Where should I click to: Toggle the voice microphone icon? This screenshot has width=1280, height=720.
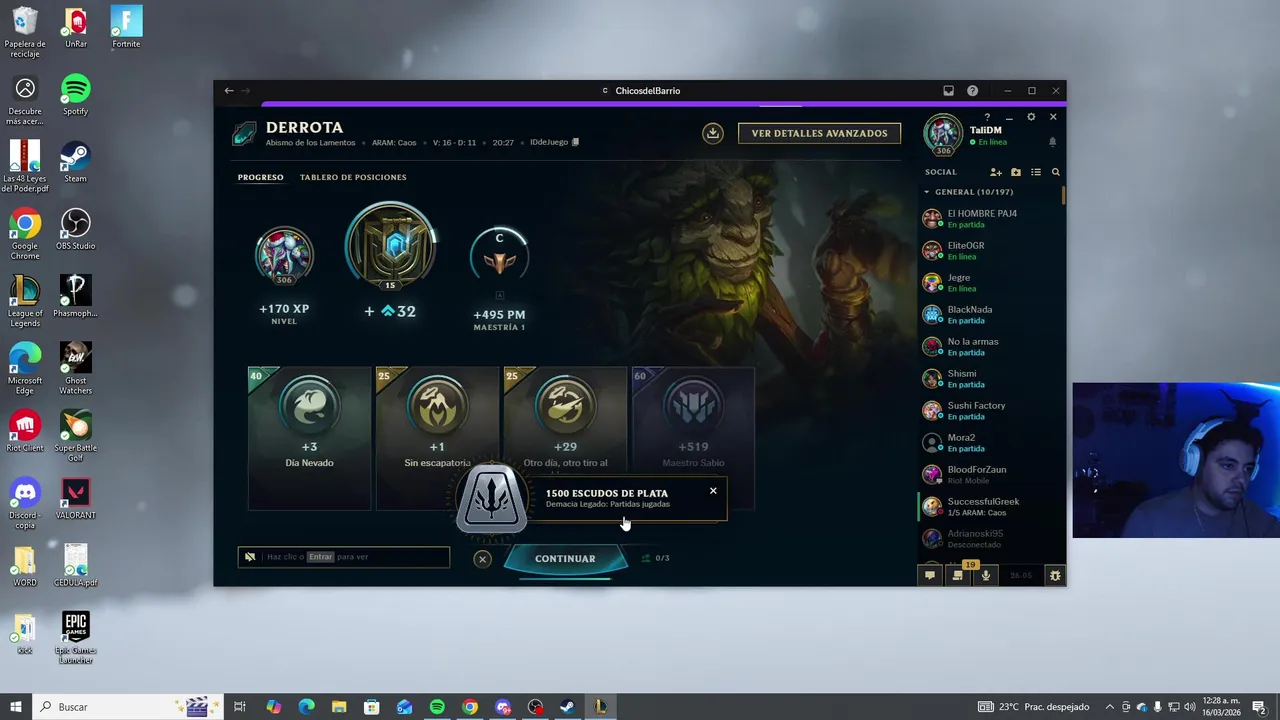tap(986, 575)
